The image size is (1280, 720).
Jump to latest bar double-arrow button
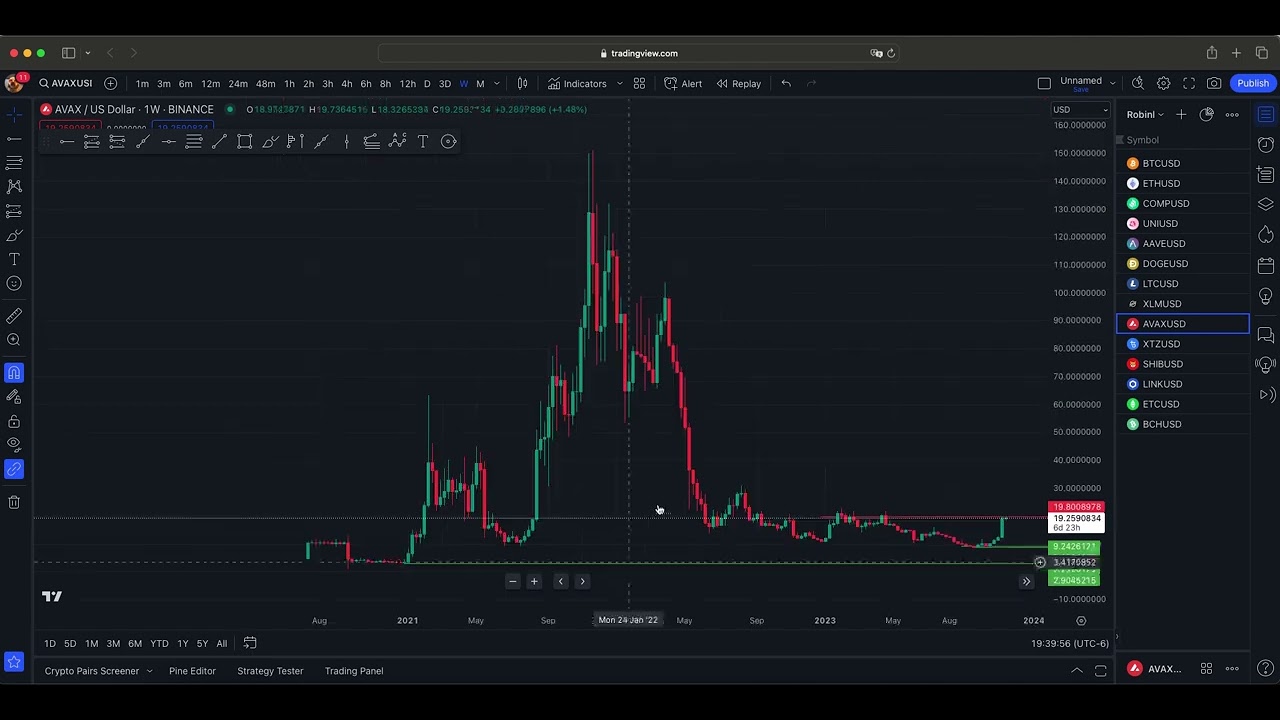point(1026,581)
